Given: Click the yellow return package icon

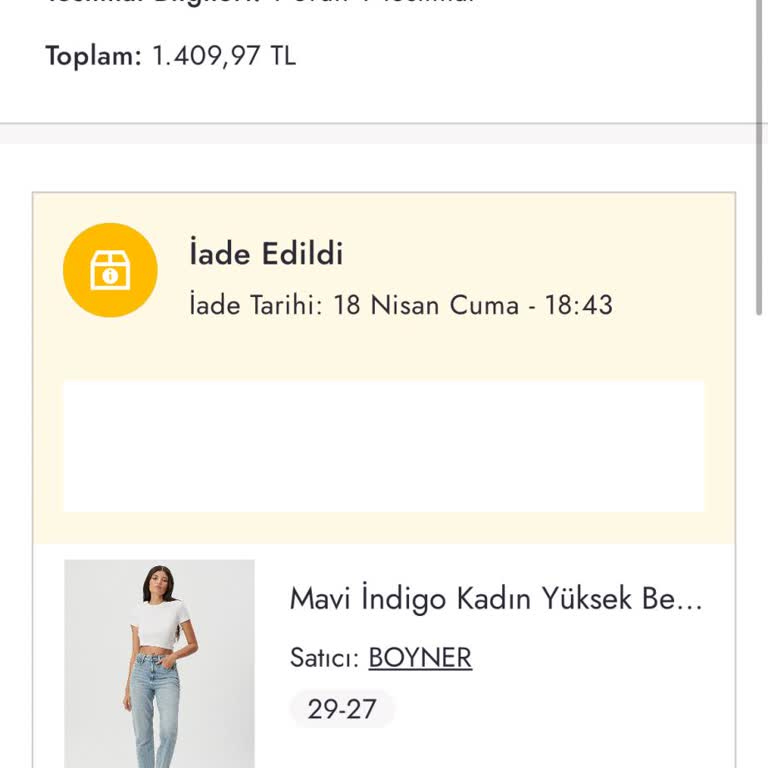Looking at the screenshot, I should (x=110, y=270).
